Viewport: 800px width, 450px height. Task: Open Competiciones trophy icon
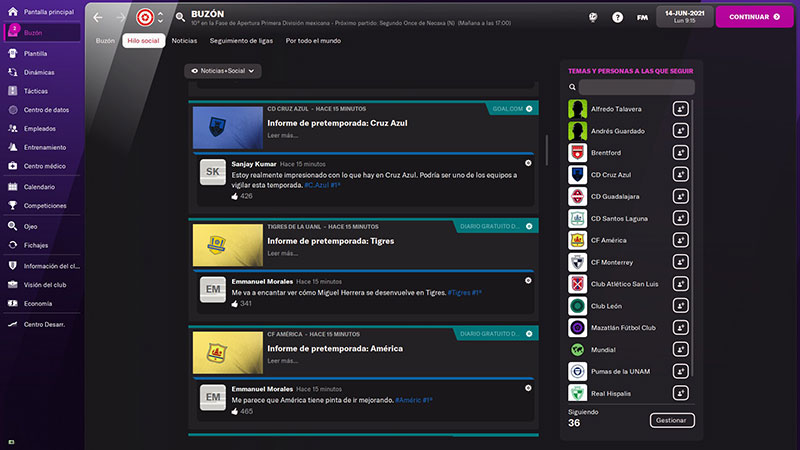pos(13,205)
